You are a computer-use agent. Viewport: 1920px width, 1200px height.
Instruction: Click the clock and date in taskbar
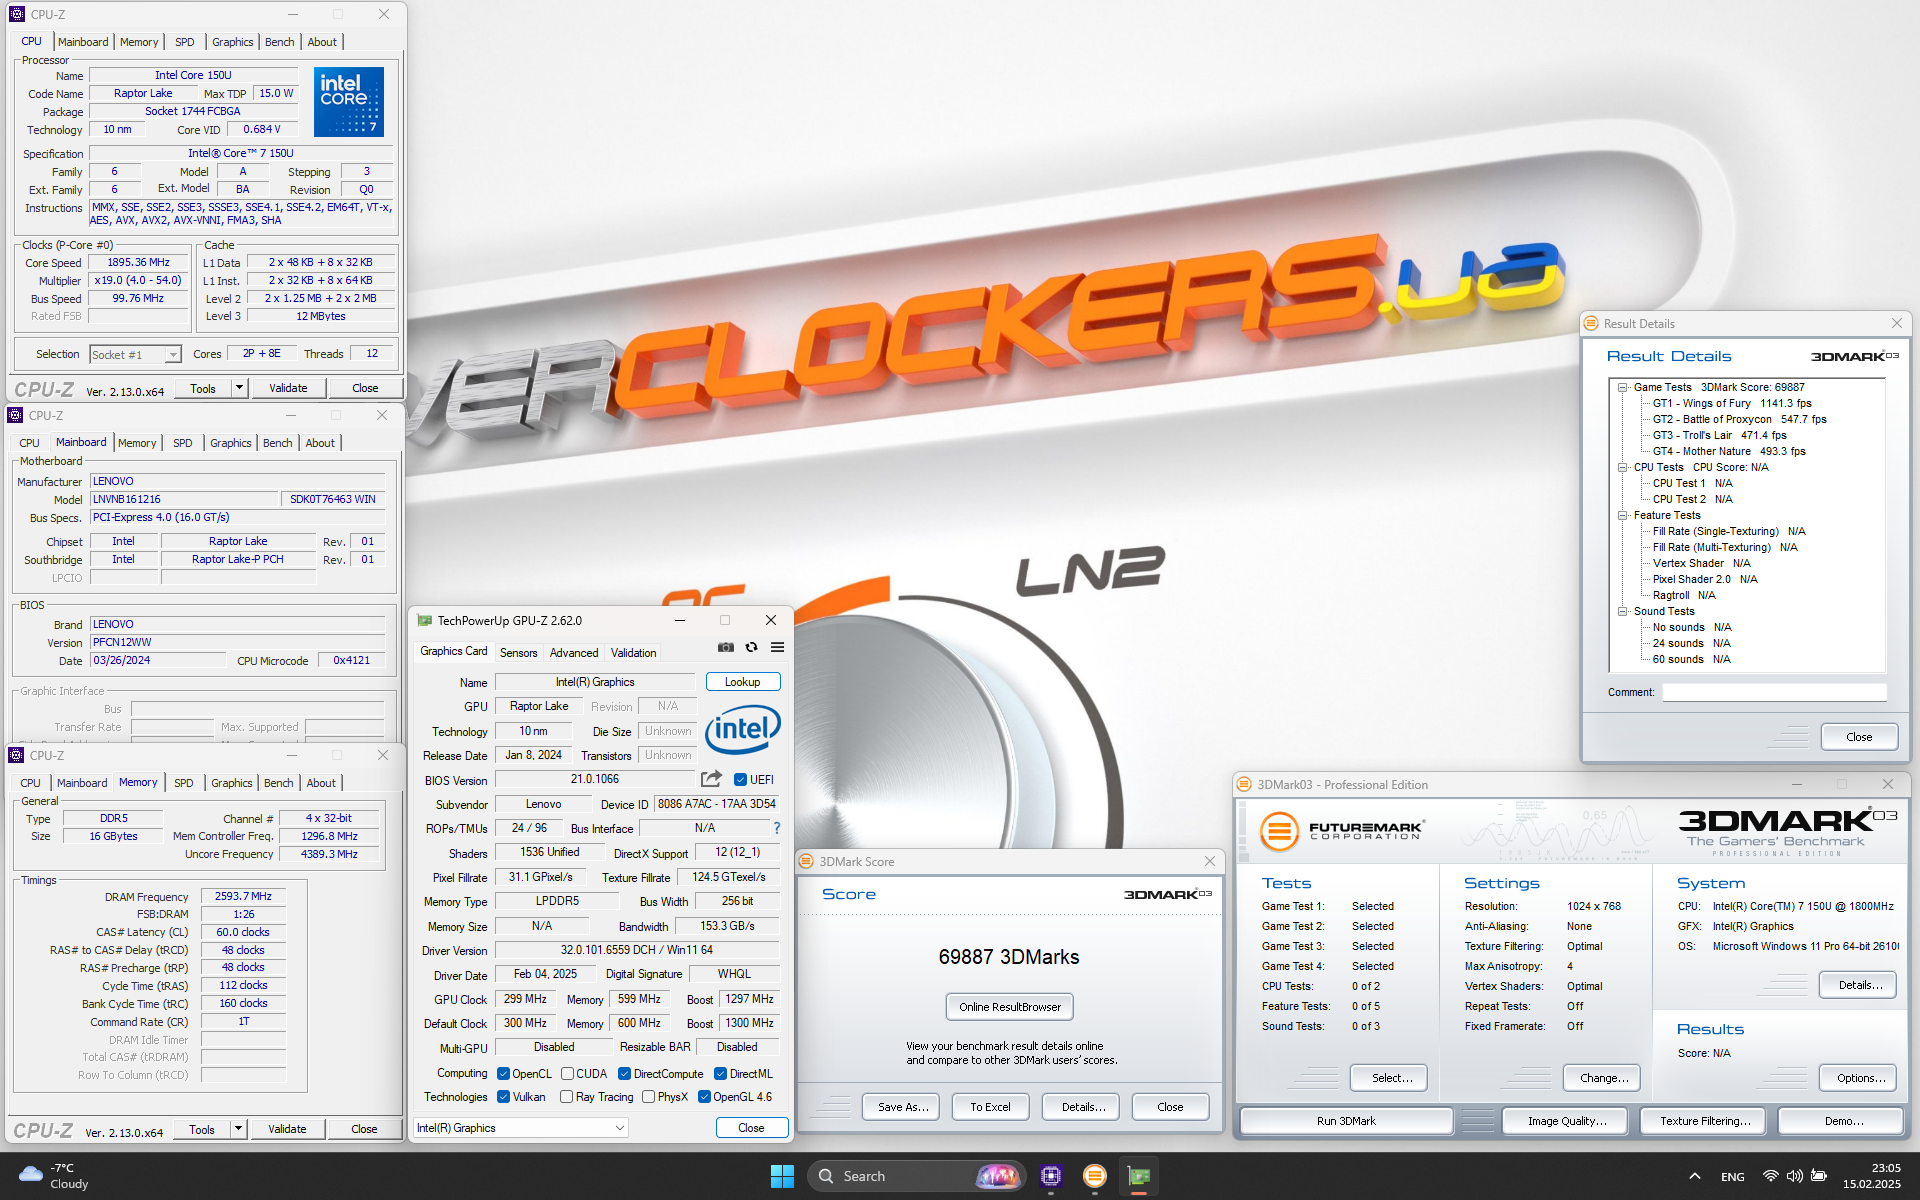(x=1872, y=1176)
